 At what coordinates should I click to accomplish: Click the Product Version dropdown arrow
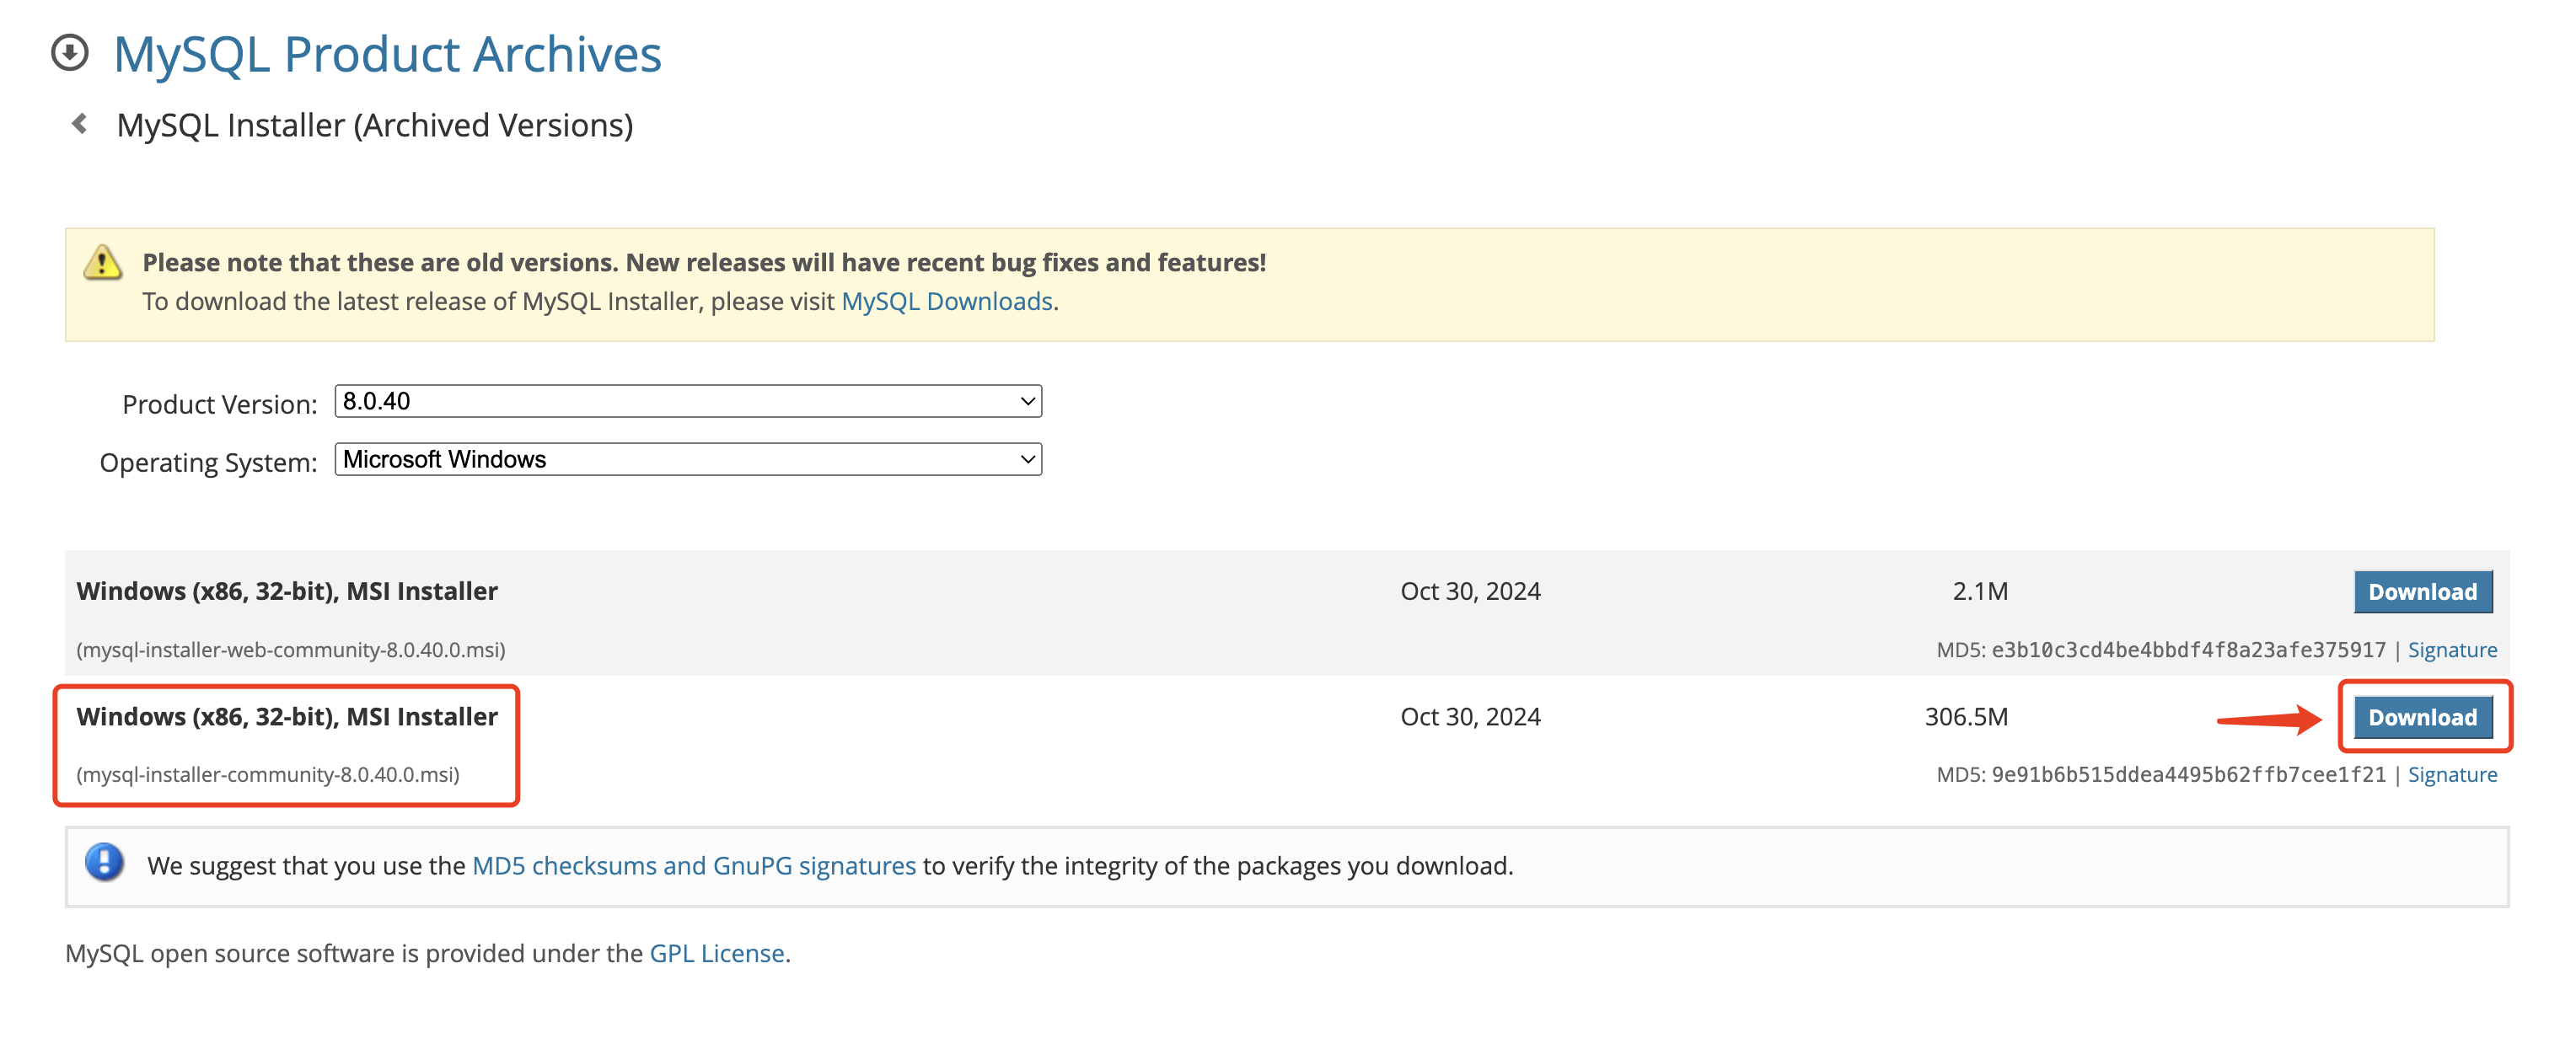(1027, 401)
